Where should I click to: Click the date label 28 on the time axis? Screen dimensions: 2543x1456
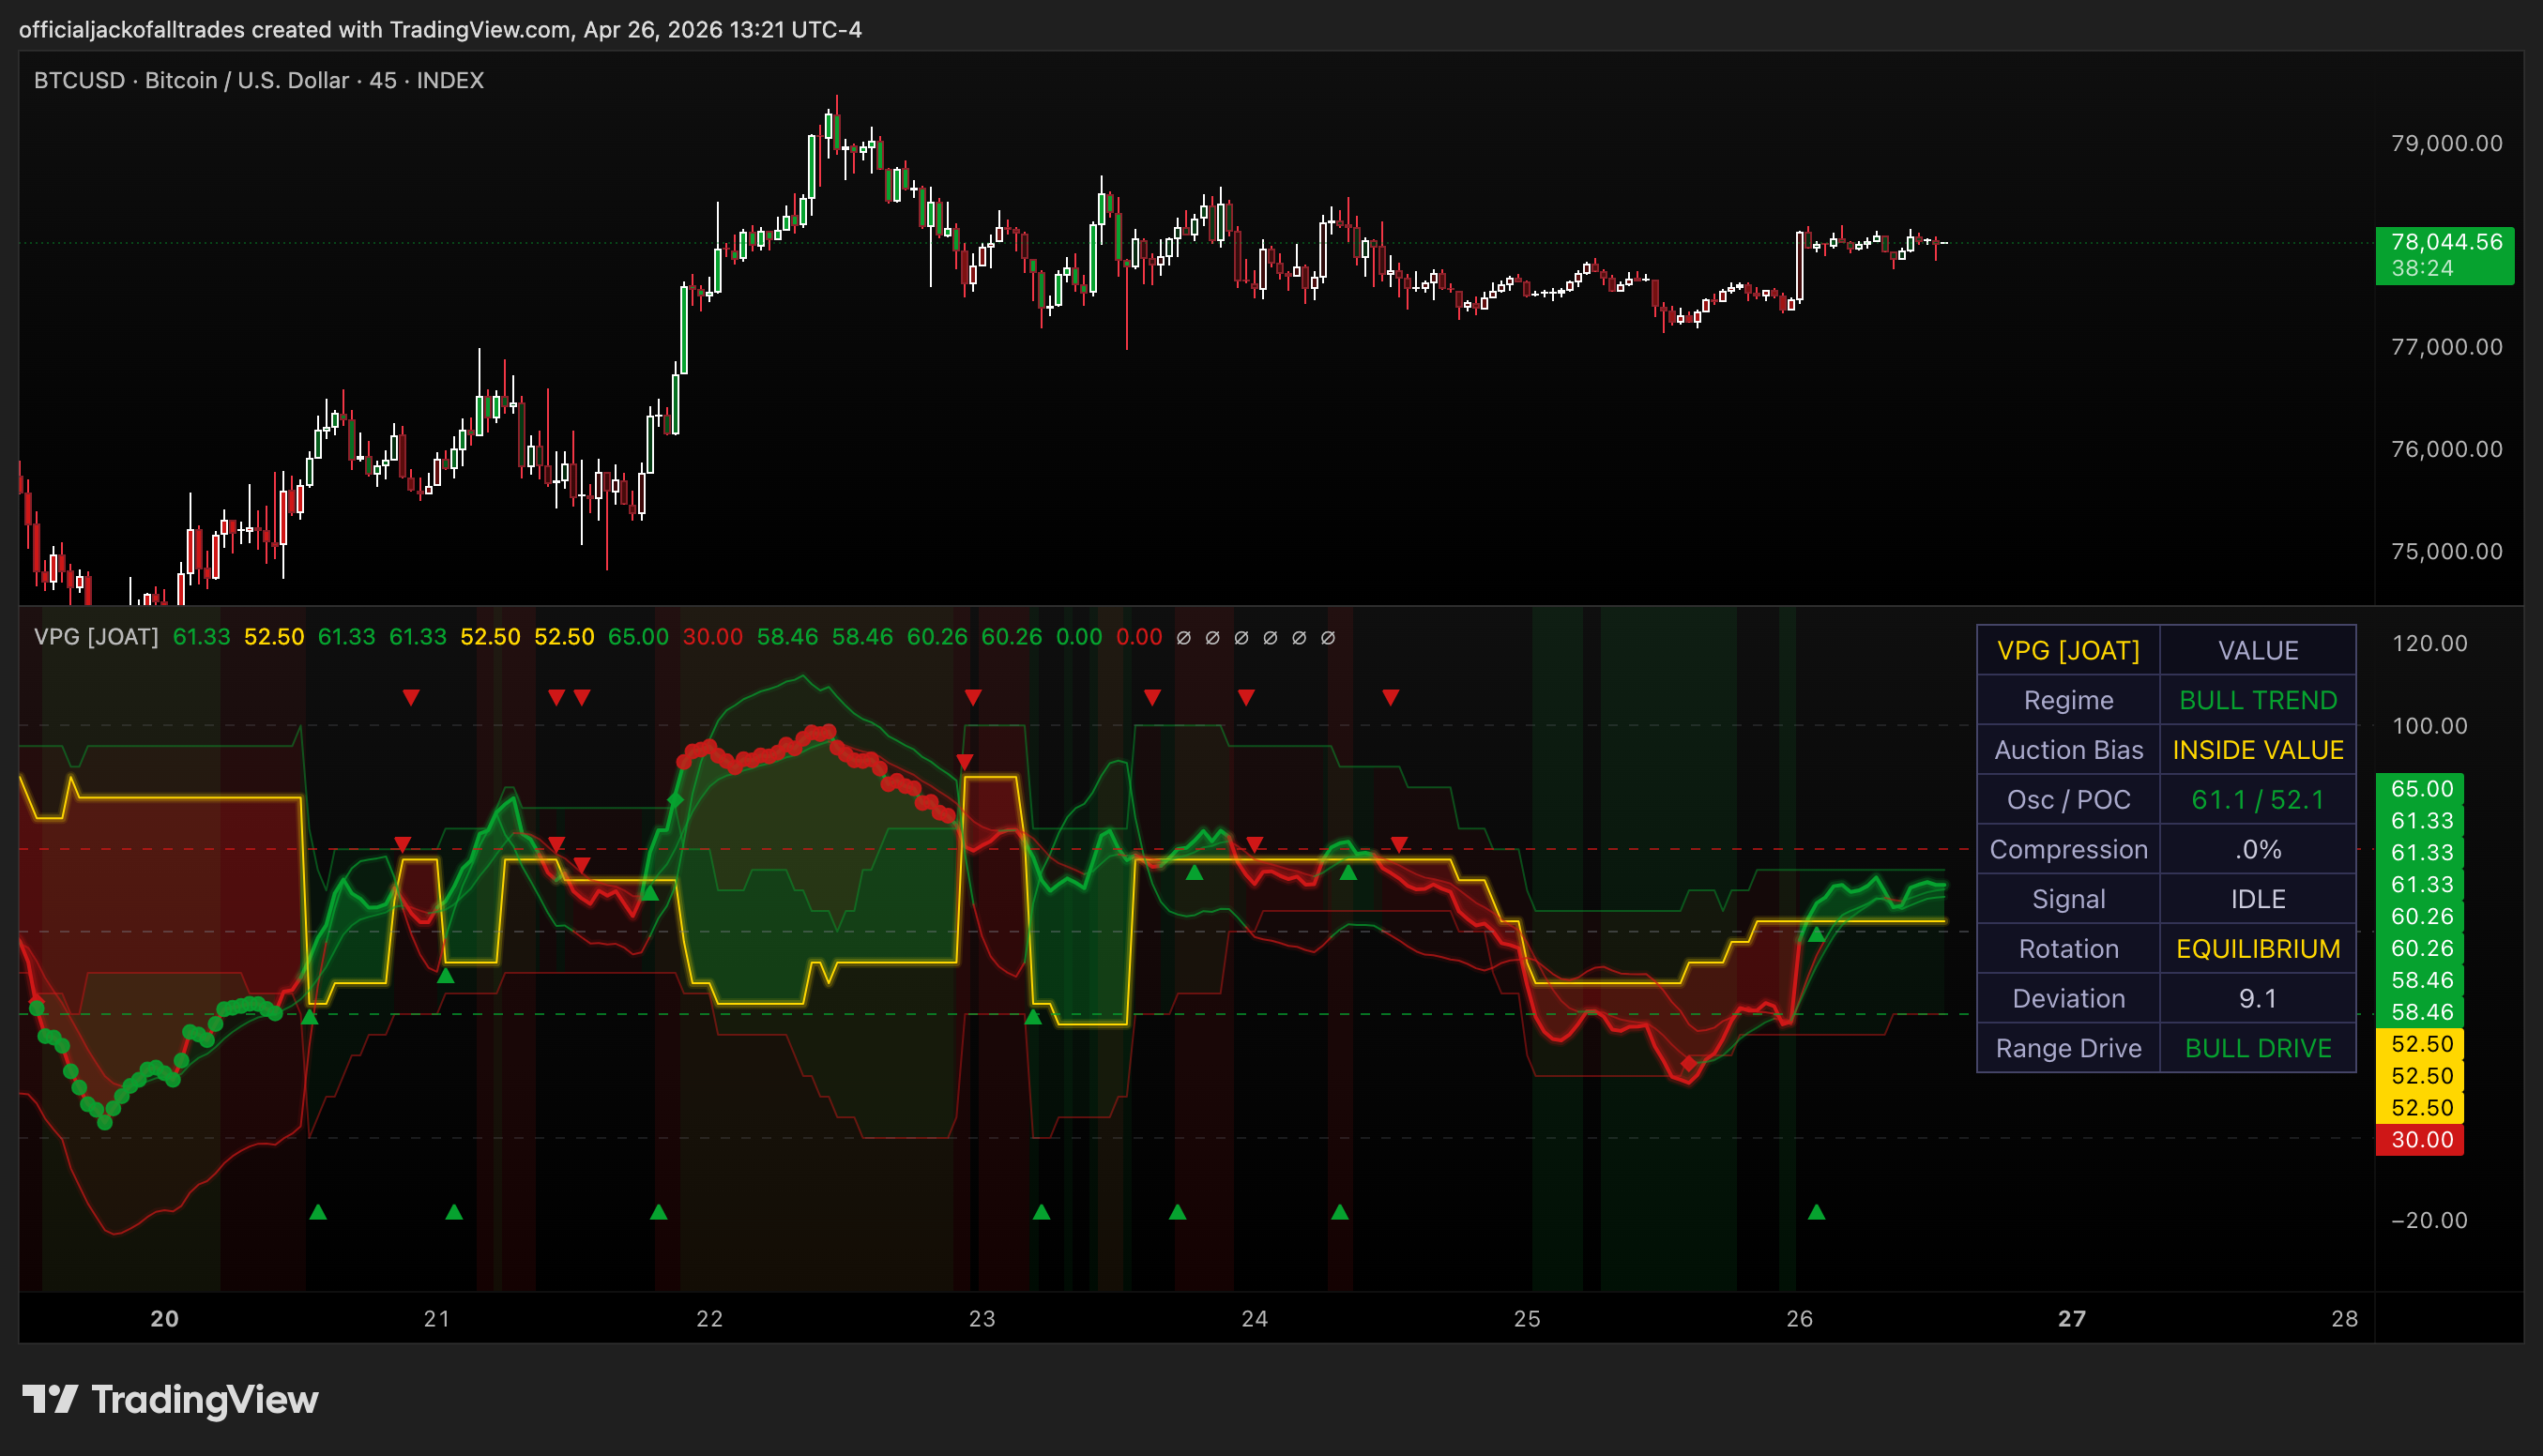point(2344,1319)
